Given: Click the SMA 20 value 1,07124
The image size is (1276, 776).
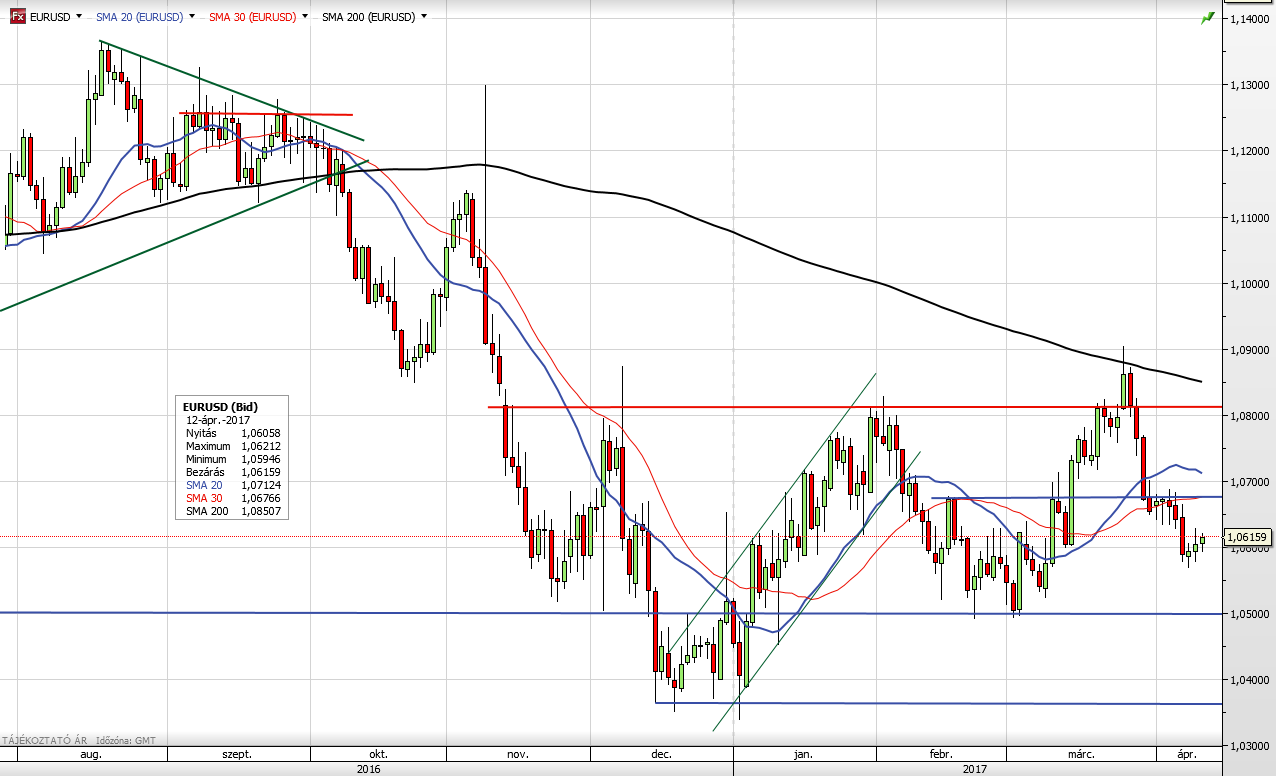Looking at the screenshot, I should 261,485.
